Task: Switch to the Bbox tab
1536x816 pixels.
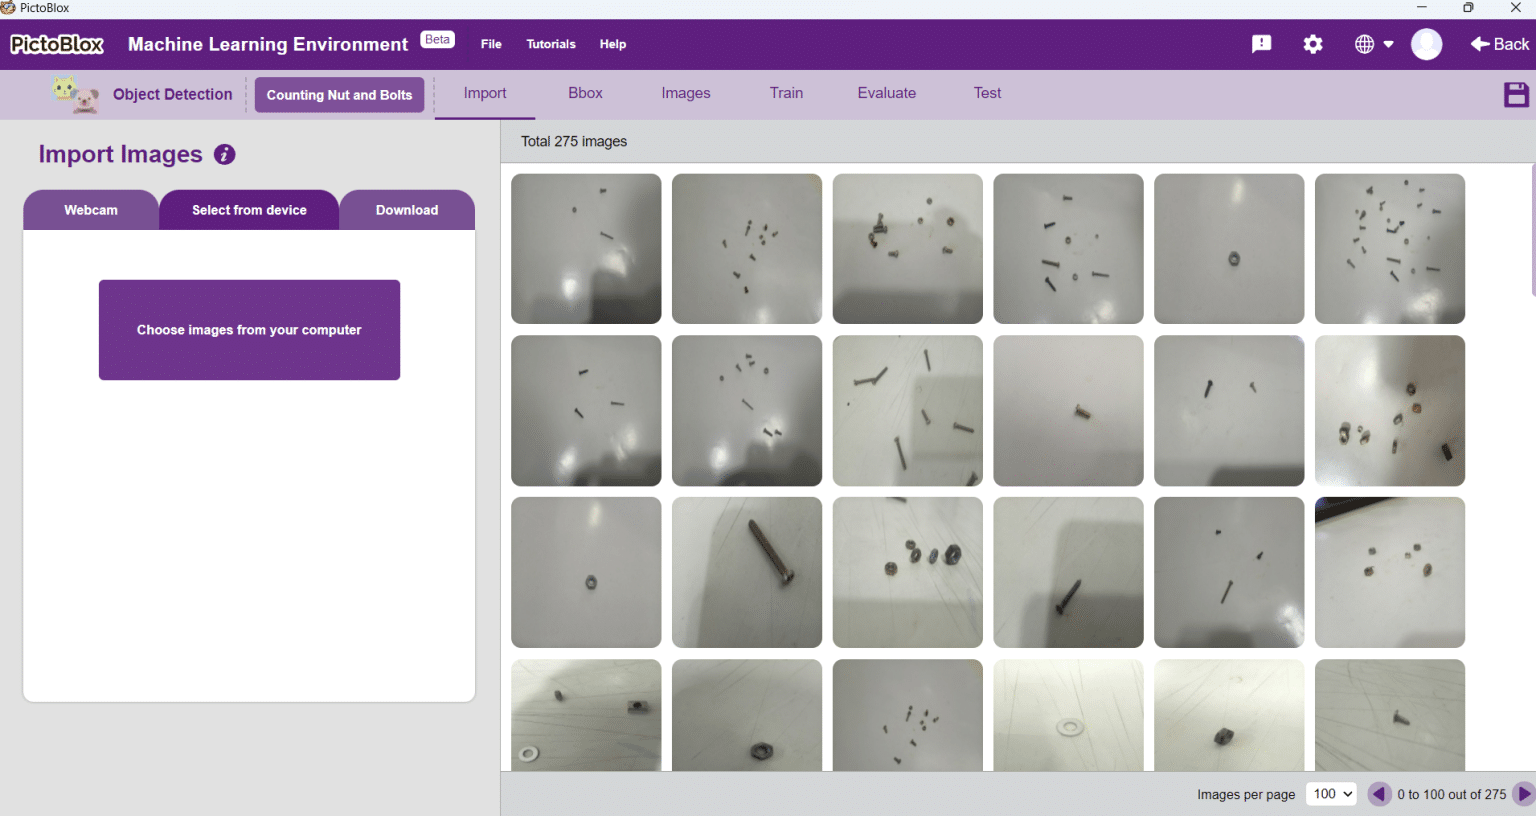Action: tap(585, 93)
